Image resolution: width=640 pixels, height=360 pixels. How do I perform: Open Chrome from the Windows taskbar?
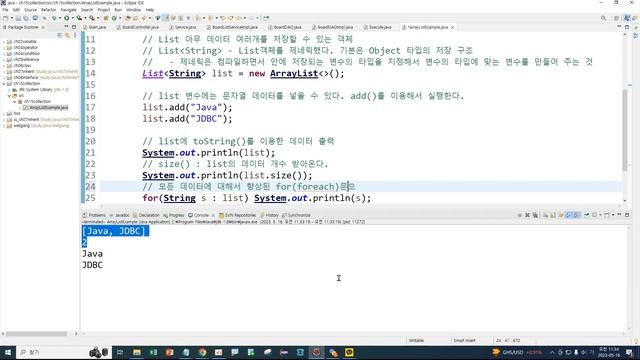tap(202, 352)
